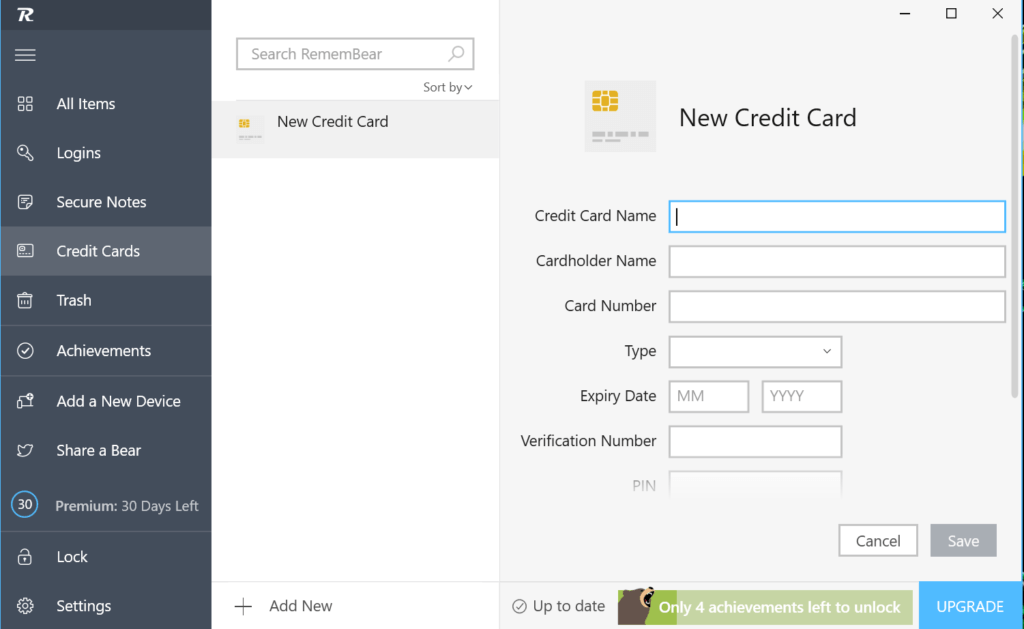Viewport: 1024px width, 629px height.
Task: Minimize the RememBear window
Action: coord(904,14)
